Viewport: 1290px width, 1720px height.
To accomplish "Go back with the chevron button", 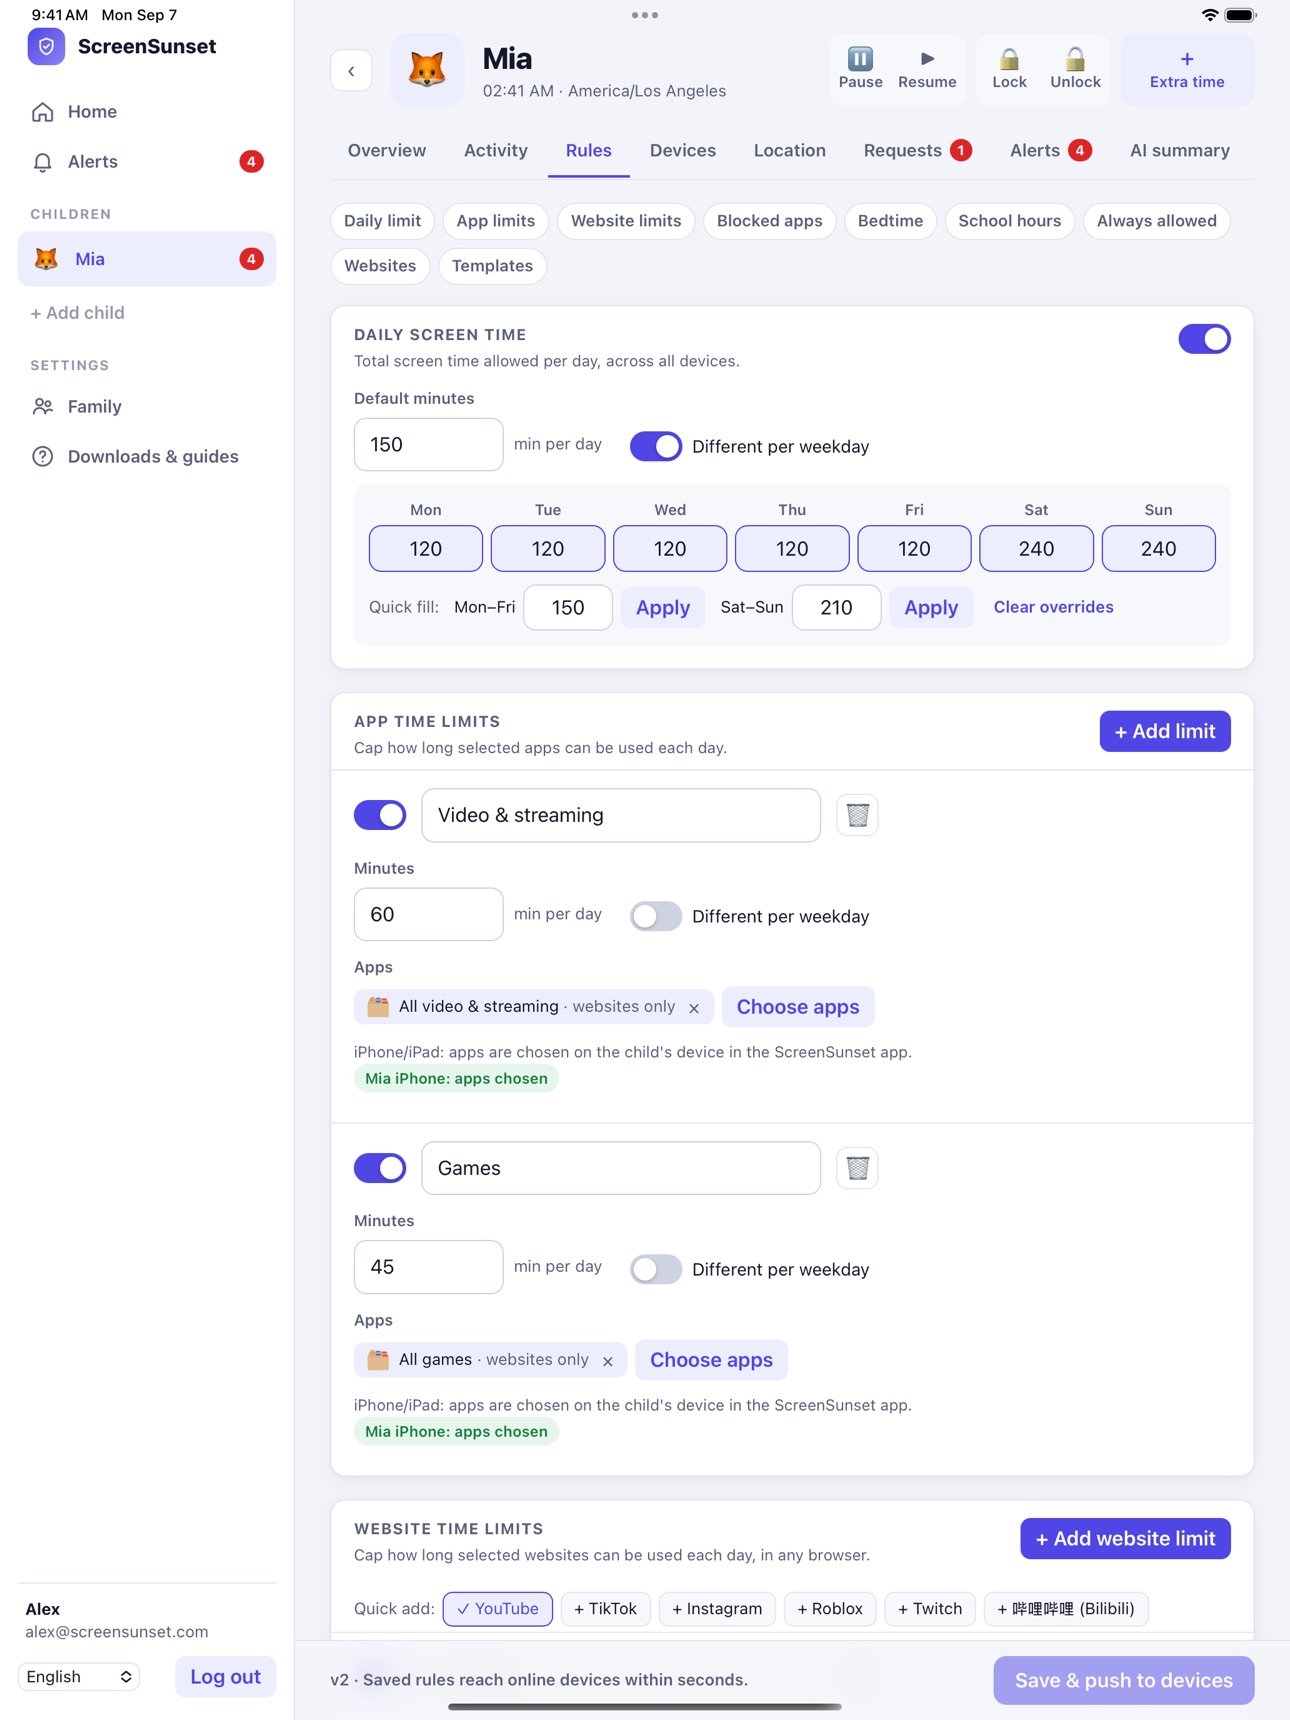I will pos(351,71).
